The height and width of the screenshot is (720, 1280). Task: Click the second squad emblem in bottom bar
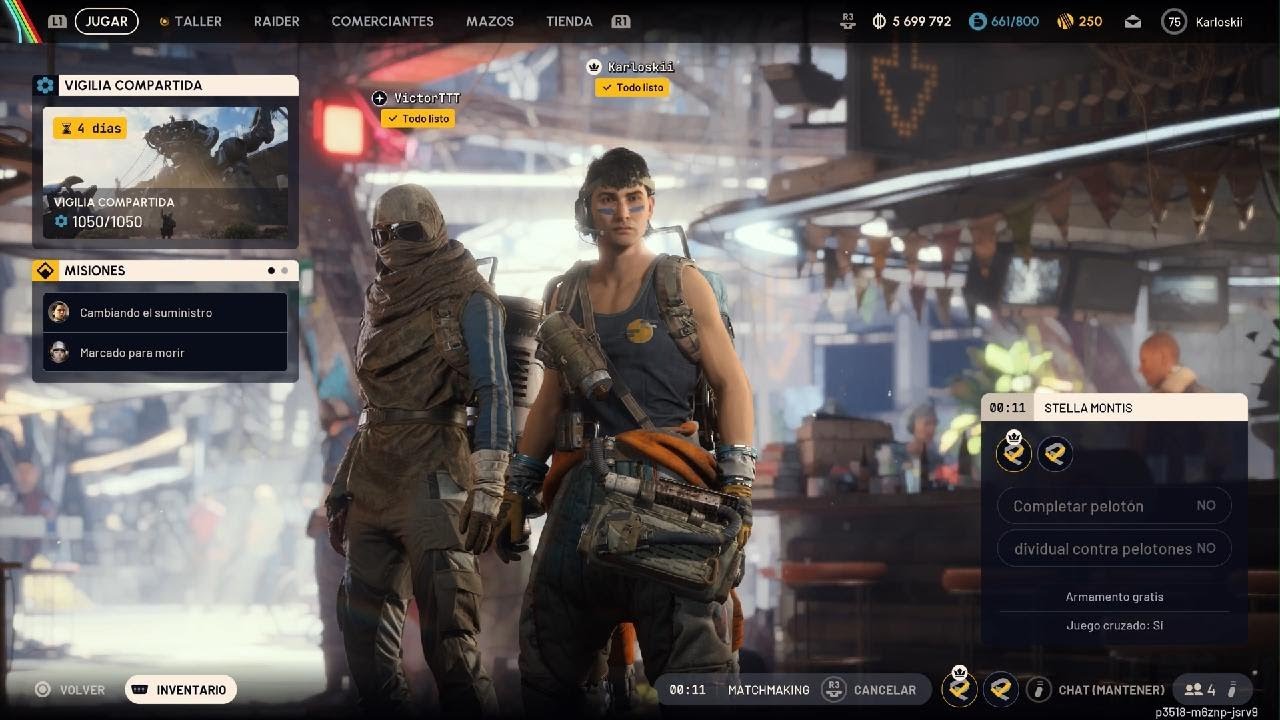1001,688
